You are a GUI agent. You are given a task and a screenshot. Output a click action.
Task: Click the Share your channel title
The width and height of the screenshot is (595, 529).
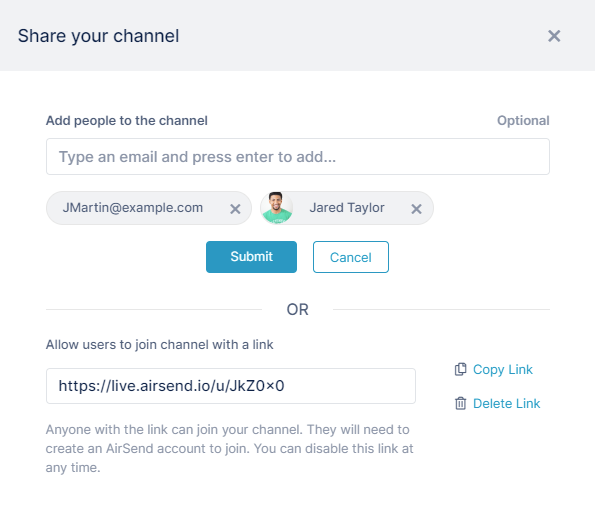[x=98, y=36]
